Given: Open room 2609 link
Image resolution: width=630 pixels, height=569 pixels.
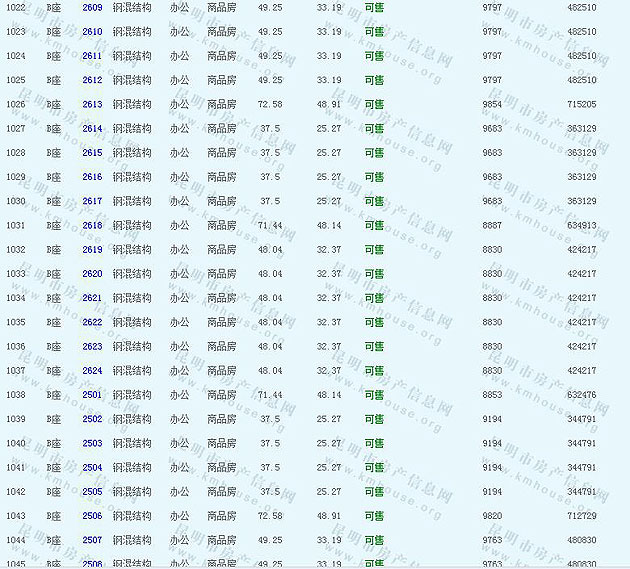Looking at the screenshot, I should click(92, 8).
